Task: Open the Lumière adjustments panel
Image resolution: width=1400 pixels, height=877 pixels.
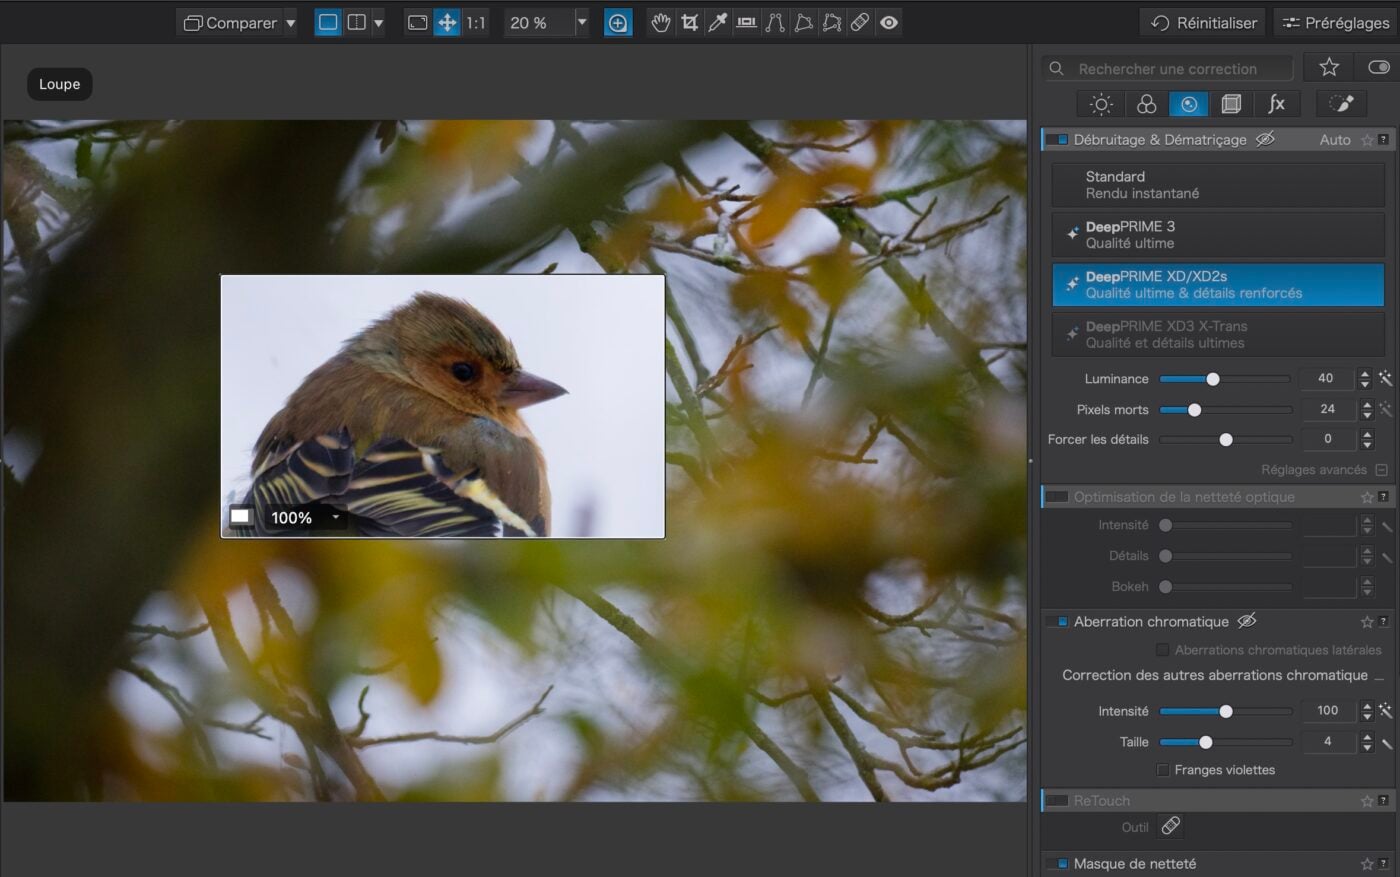Action: [x=1100, y=103]
